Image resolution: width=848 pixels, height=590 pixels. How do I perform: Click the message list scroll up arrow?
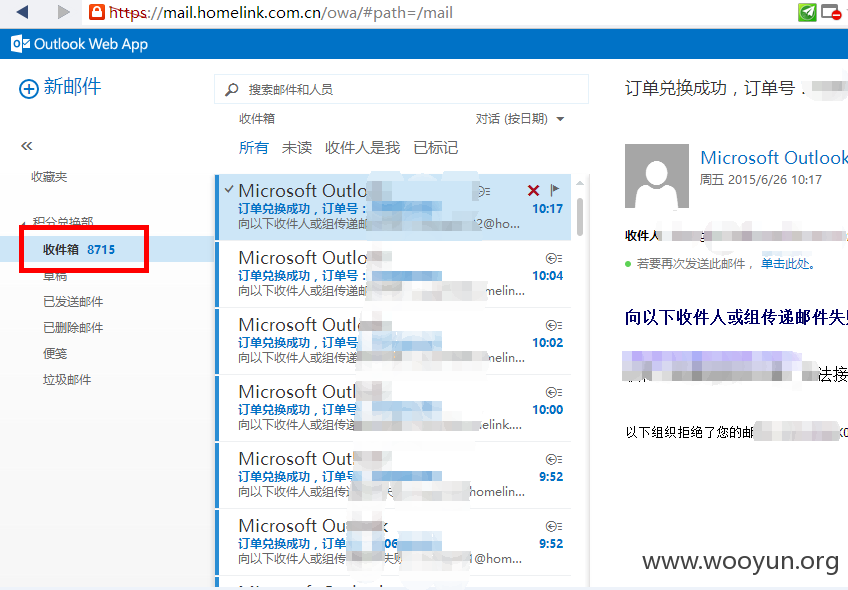click(x=580, y=183)
